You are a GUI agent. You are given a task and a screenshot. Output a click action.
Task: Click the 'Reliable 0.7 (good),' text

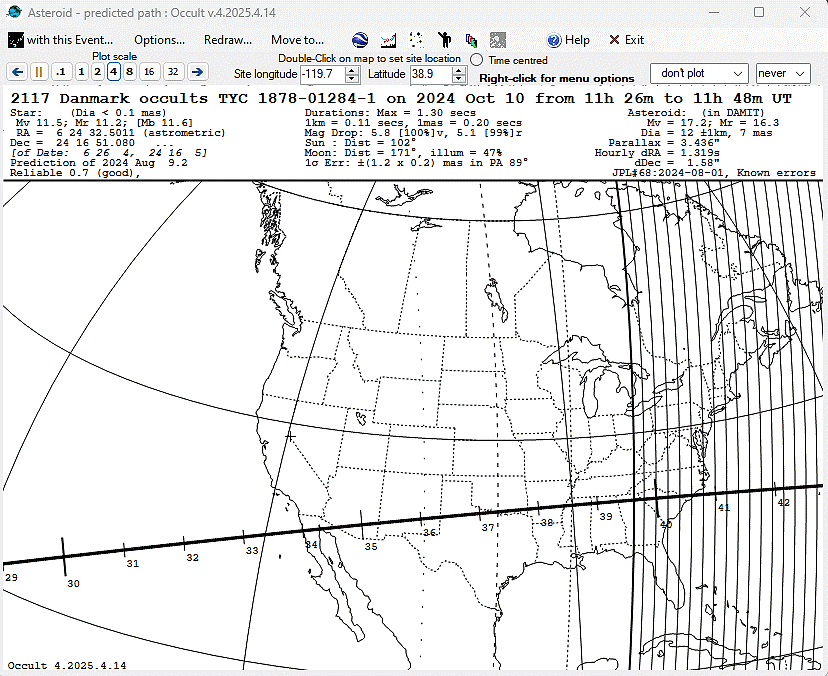click(x=75, y=173)
